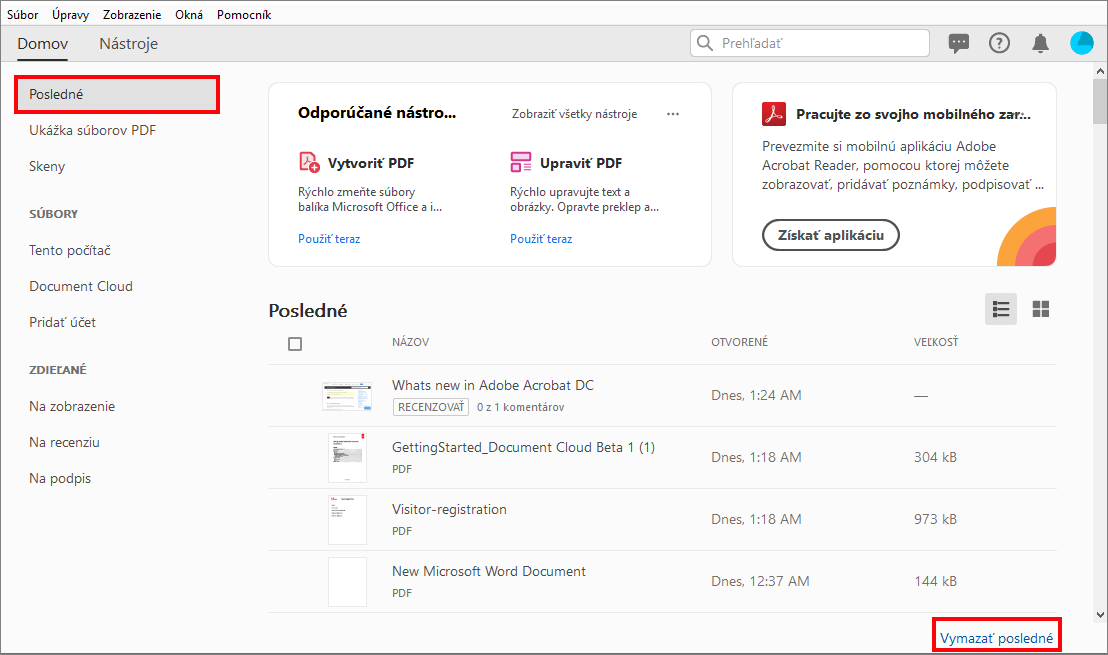Viewport: 1108px width, 655px height.
Task: Click the Získať aplikáciu button
Action: (x=831, y=235)
